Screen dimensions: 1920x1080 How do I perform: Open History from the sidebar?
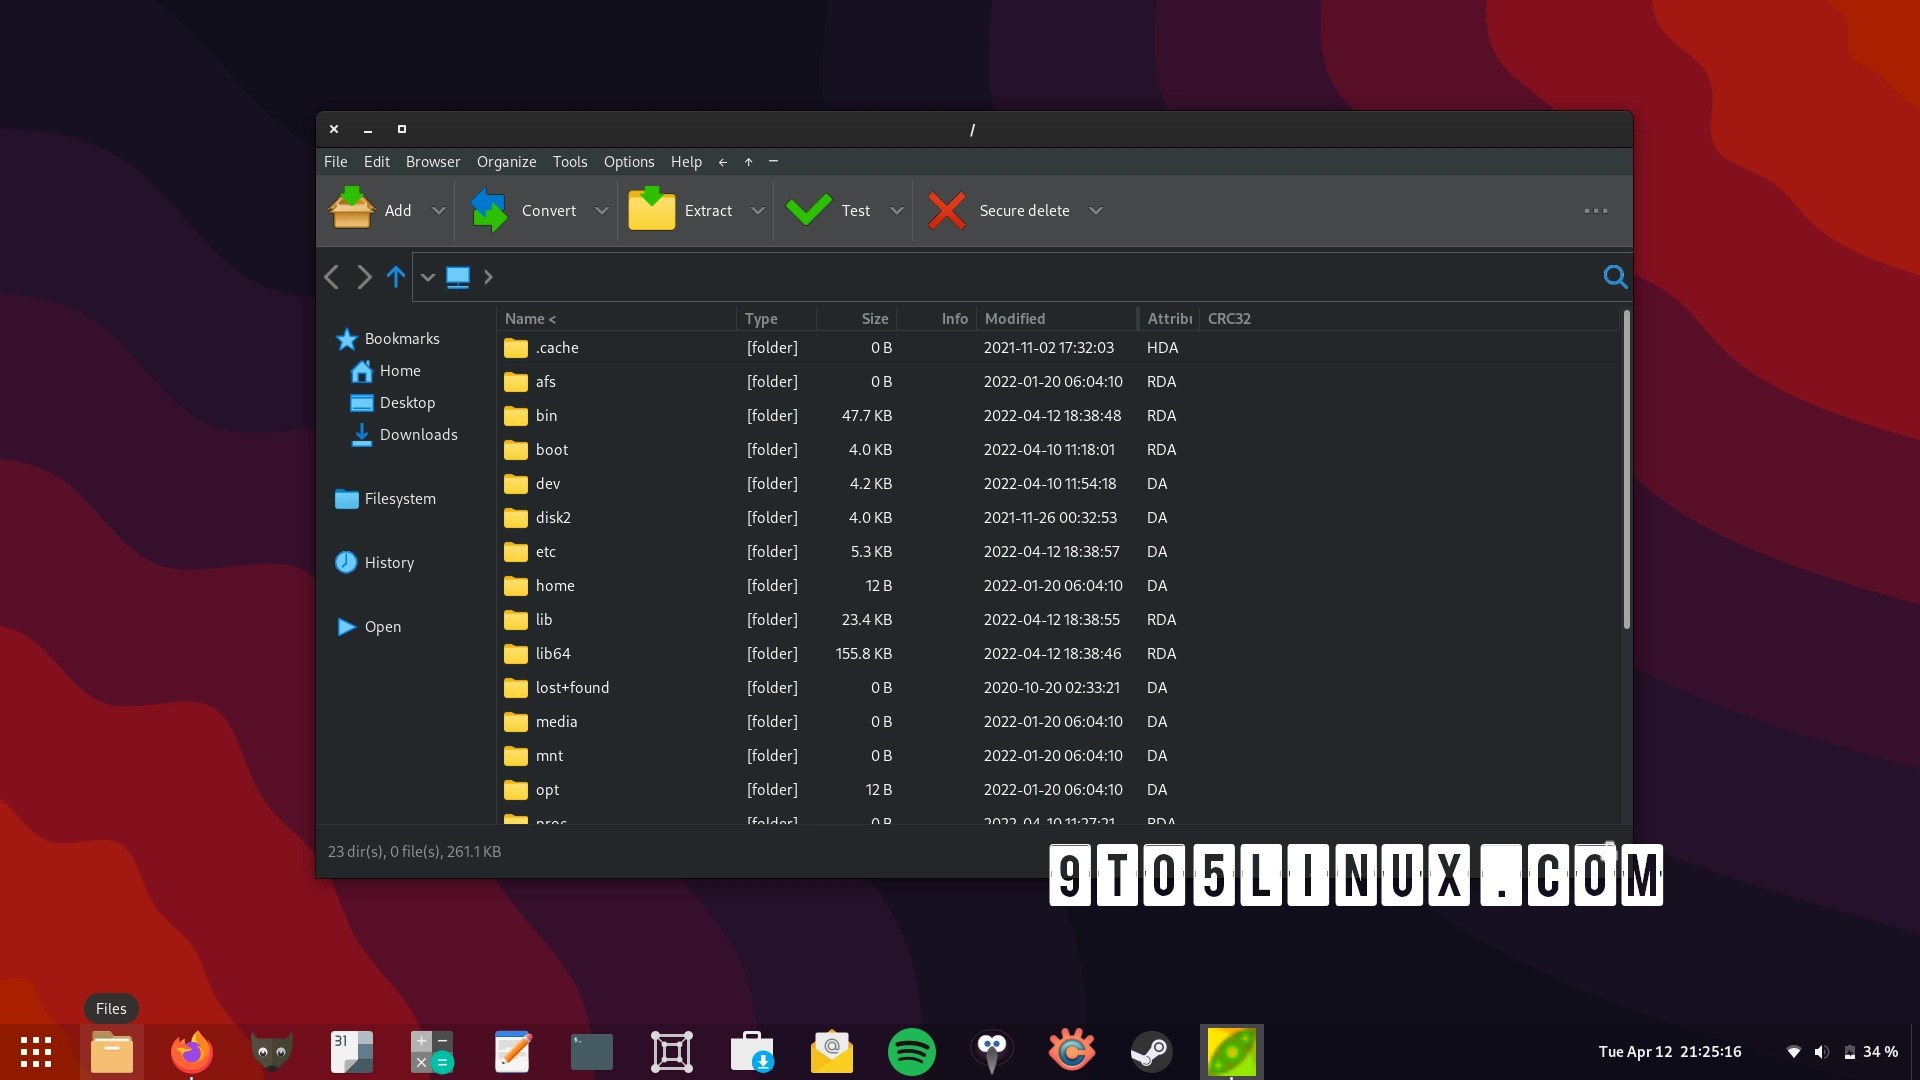388,562
